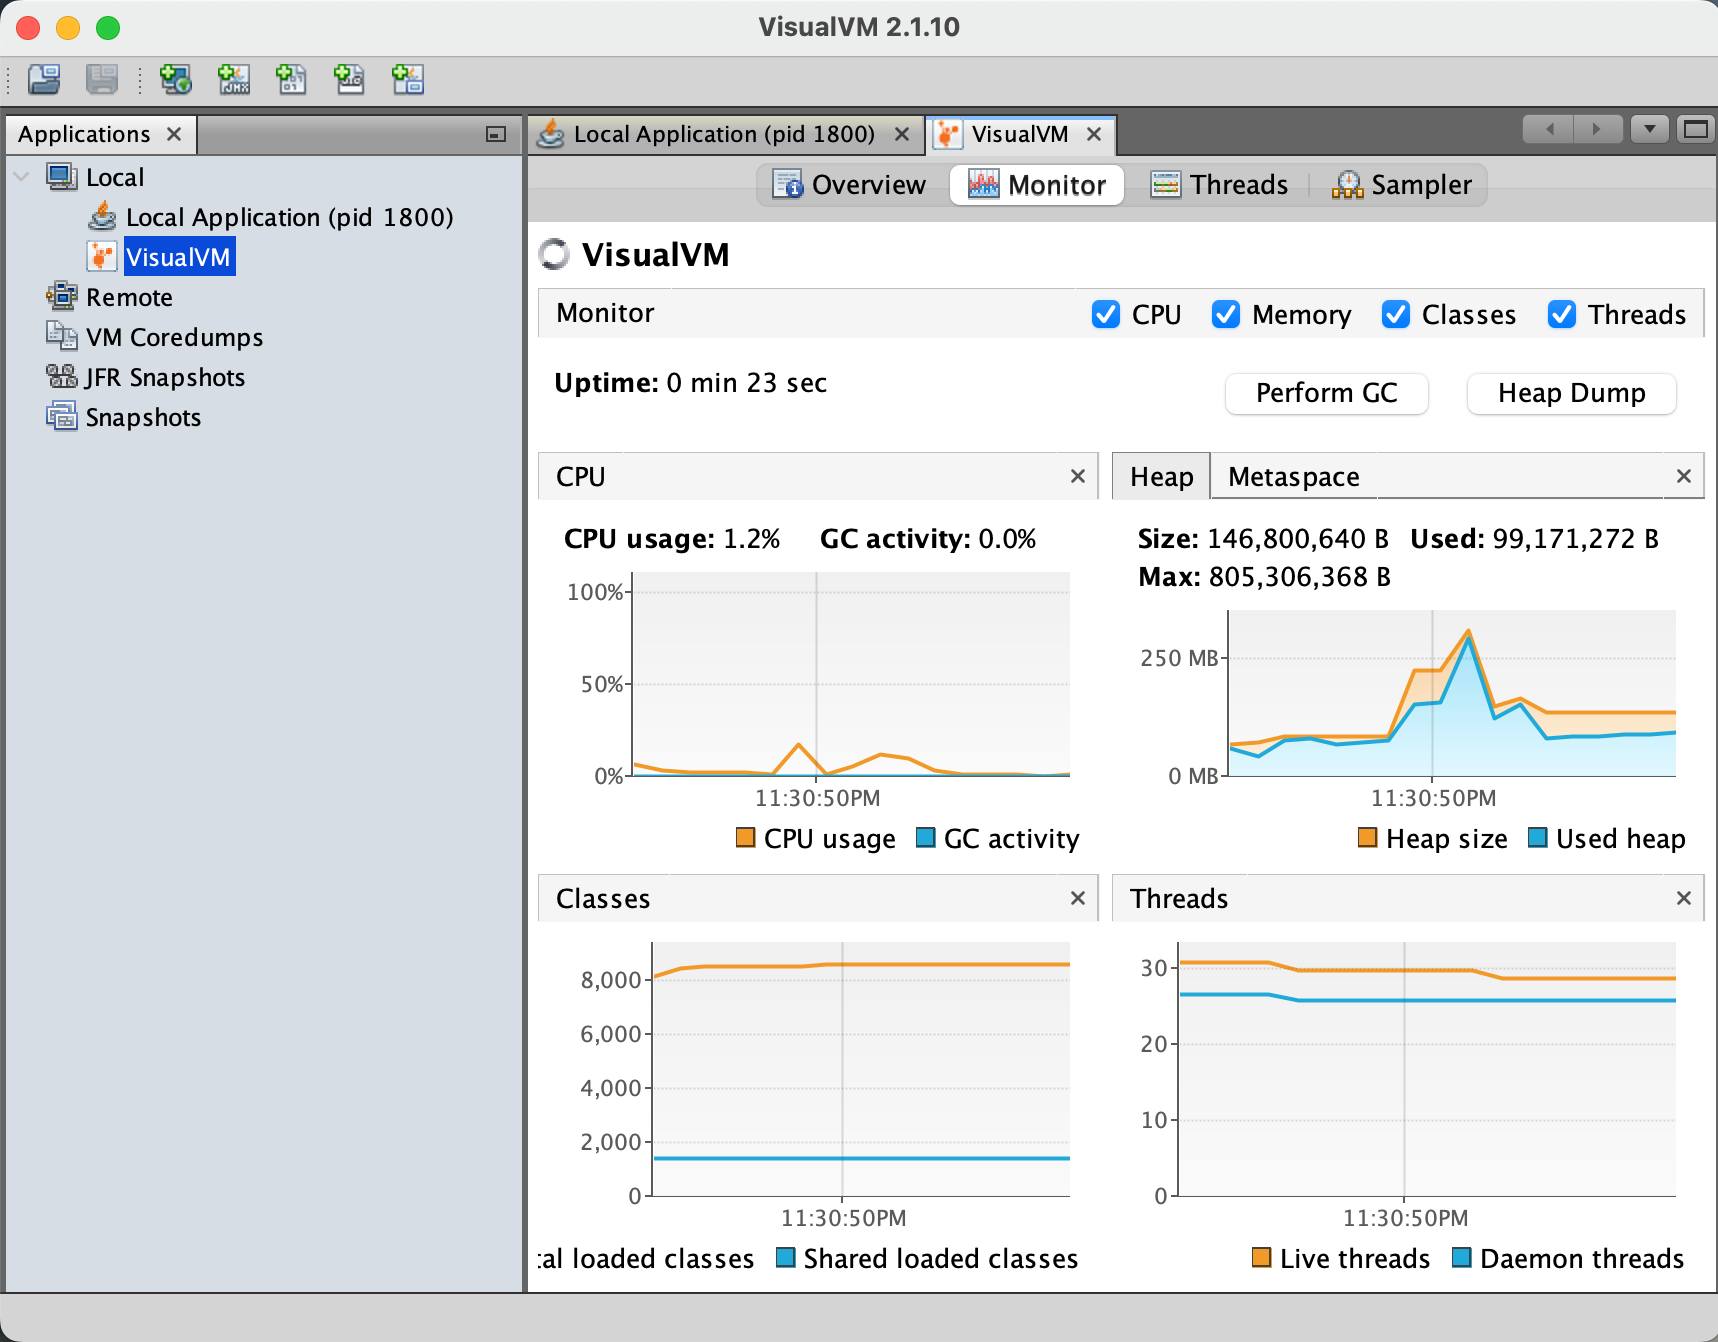
Task: Click the Heap Dump button
Action: [x=1572, y=393]
